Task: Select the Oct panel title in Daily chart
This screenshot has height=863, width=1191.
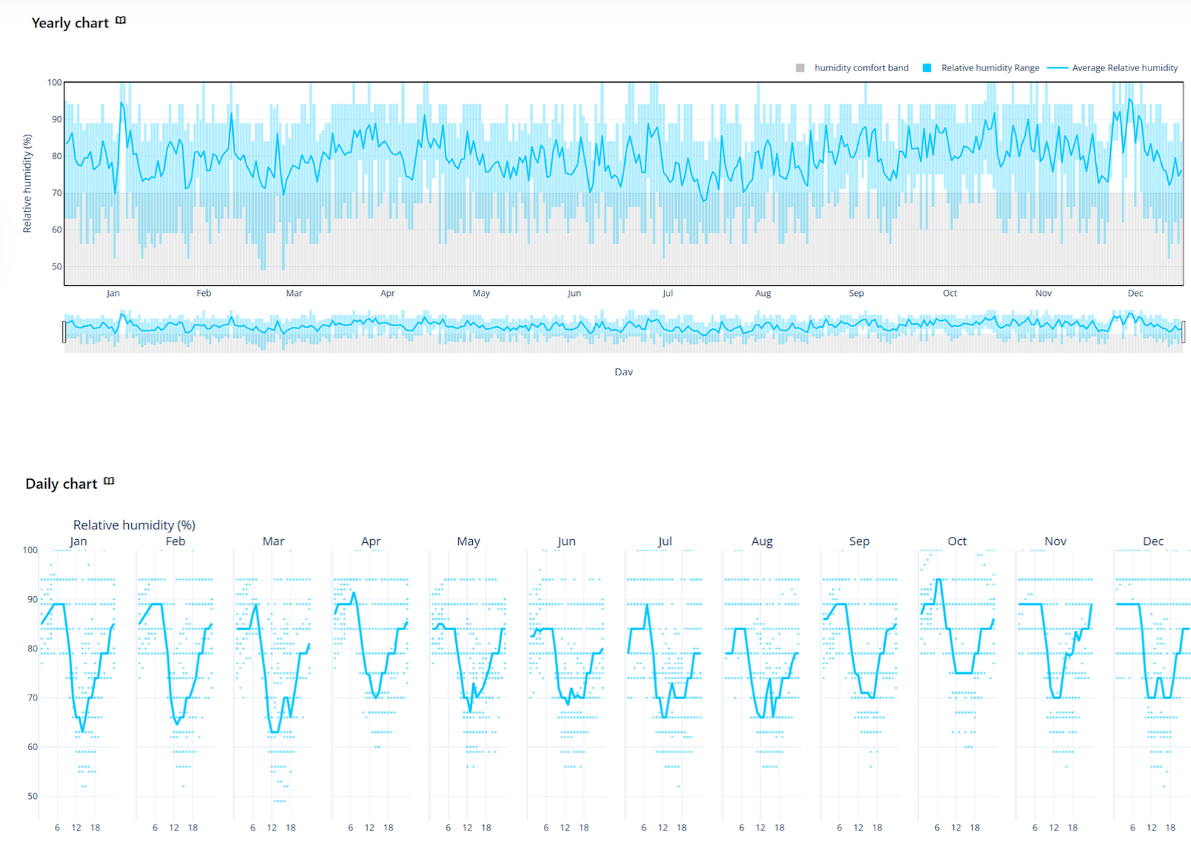Action: [x=957, y=541]
